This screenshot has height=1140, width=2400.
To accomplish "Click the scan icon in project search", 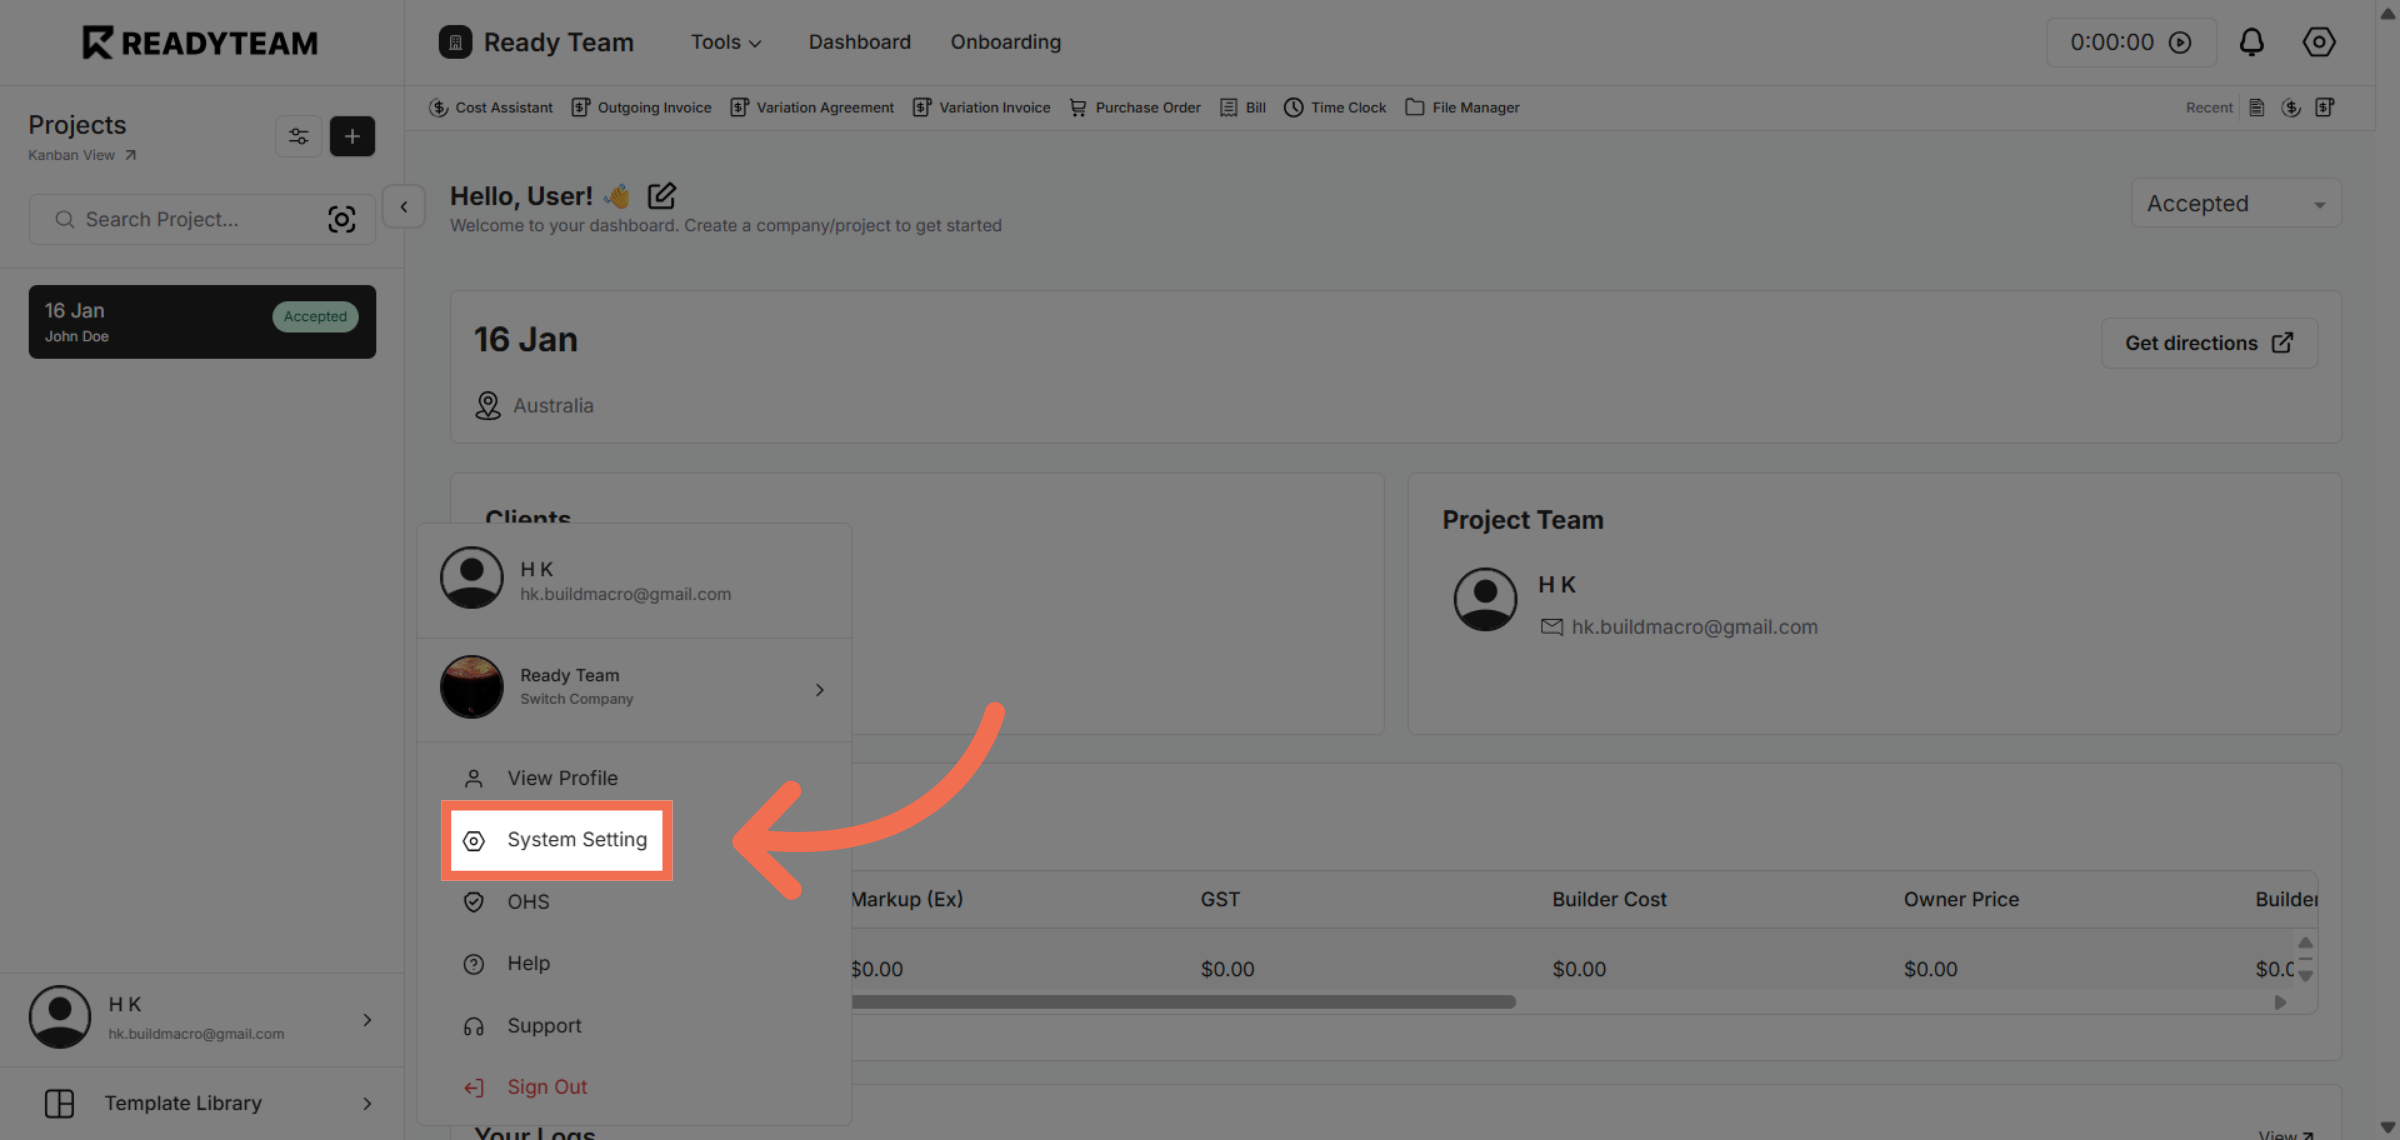I will pos(342,219).
